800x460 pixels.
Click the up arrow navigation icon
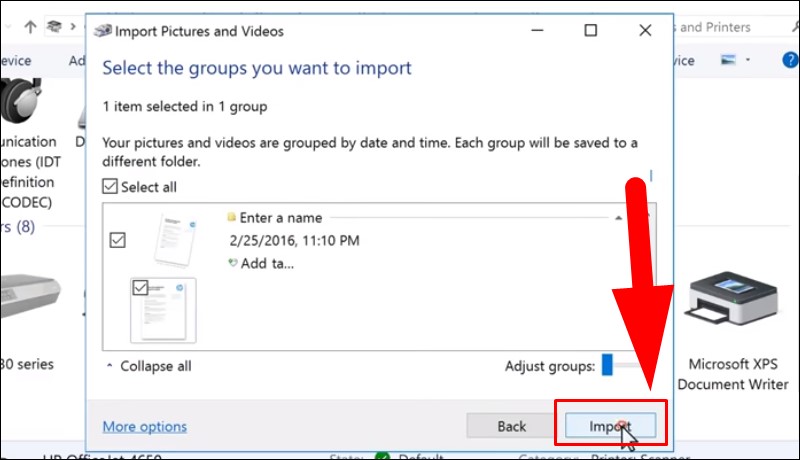pos(30,27)
